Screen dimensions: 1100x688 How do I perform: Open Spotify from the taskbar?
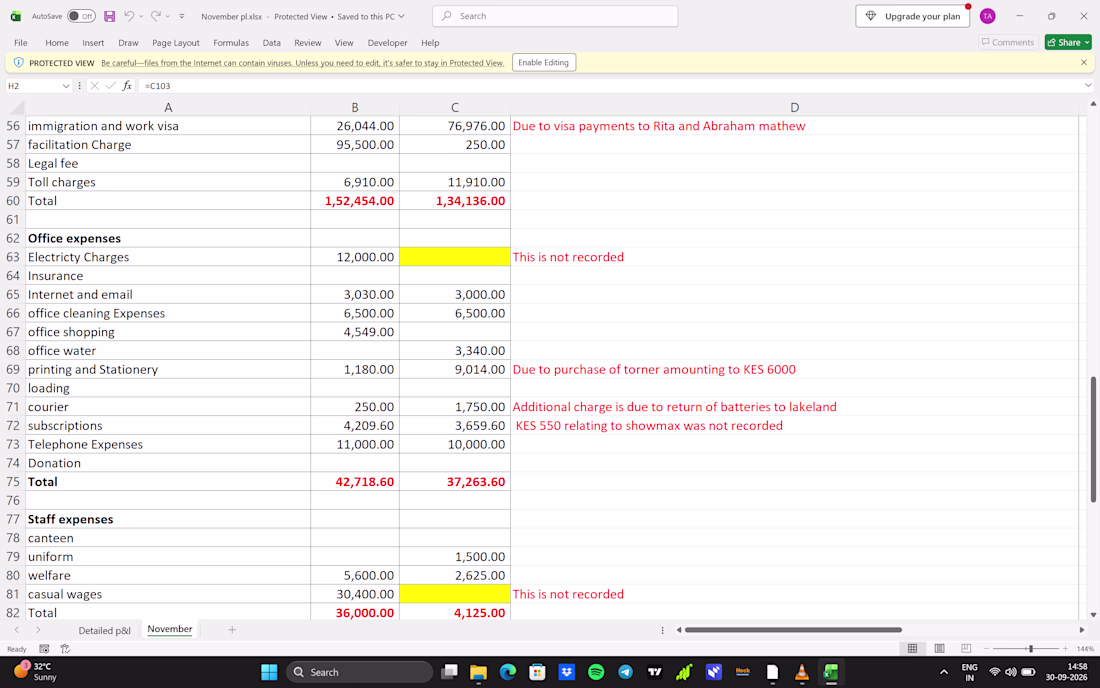[596, 672]
